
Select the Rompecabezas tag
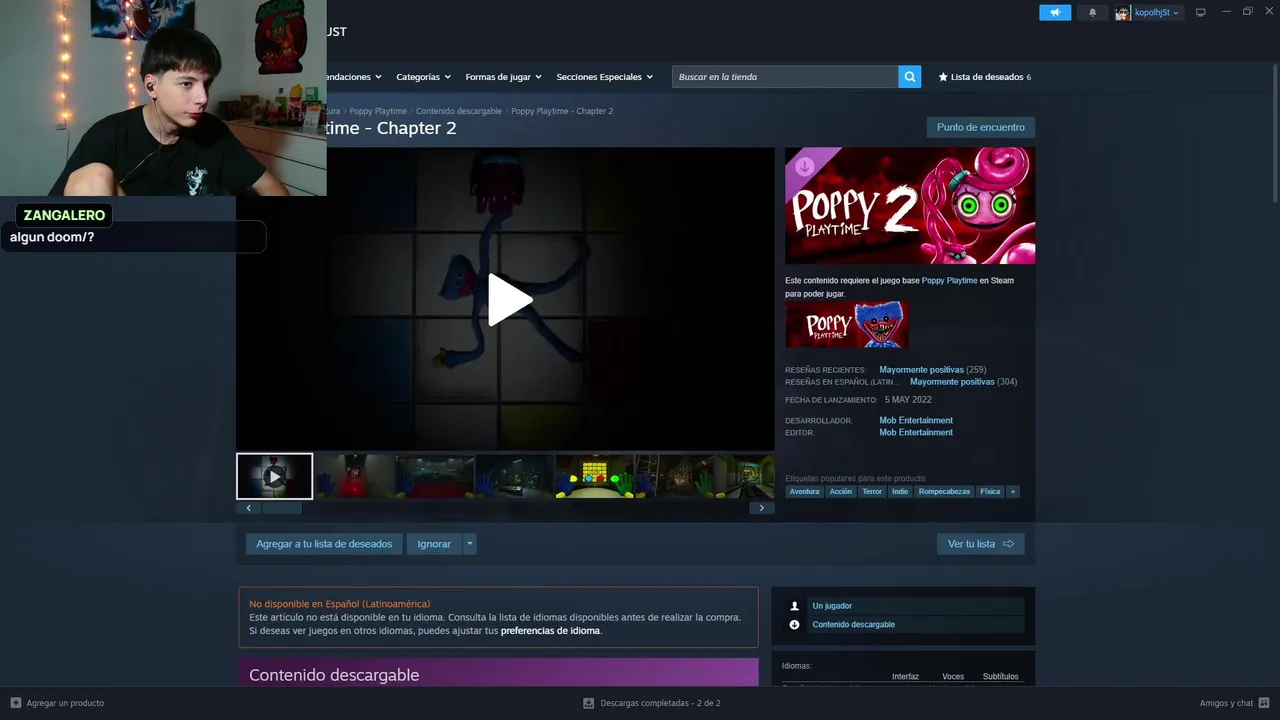coord(944,491)
